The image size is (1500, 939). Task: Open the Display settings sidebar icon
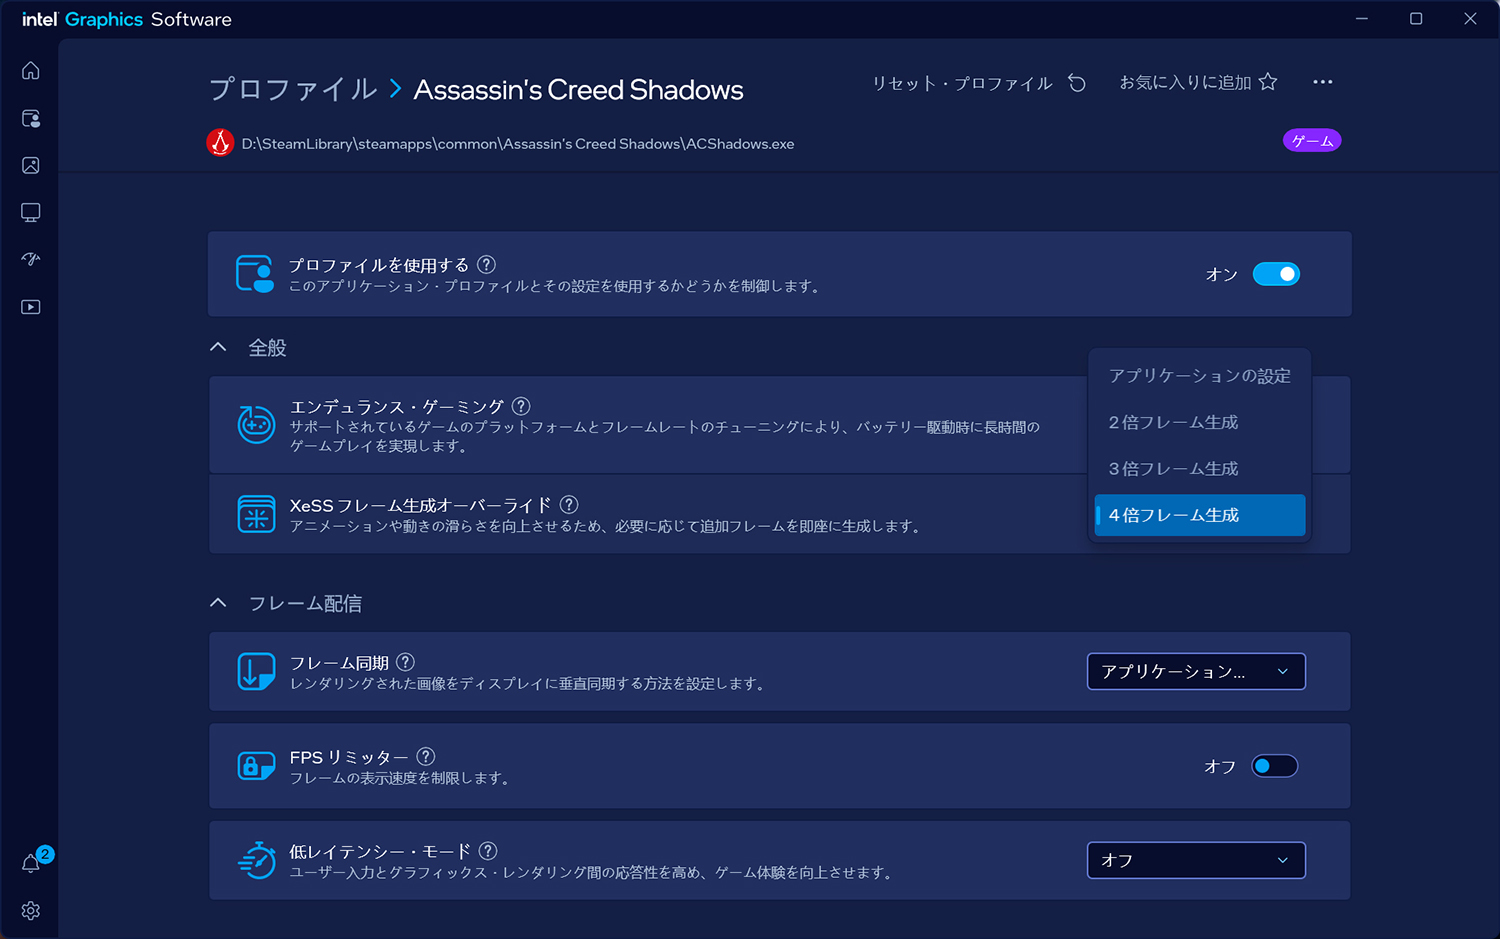pos(30,212)
